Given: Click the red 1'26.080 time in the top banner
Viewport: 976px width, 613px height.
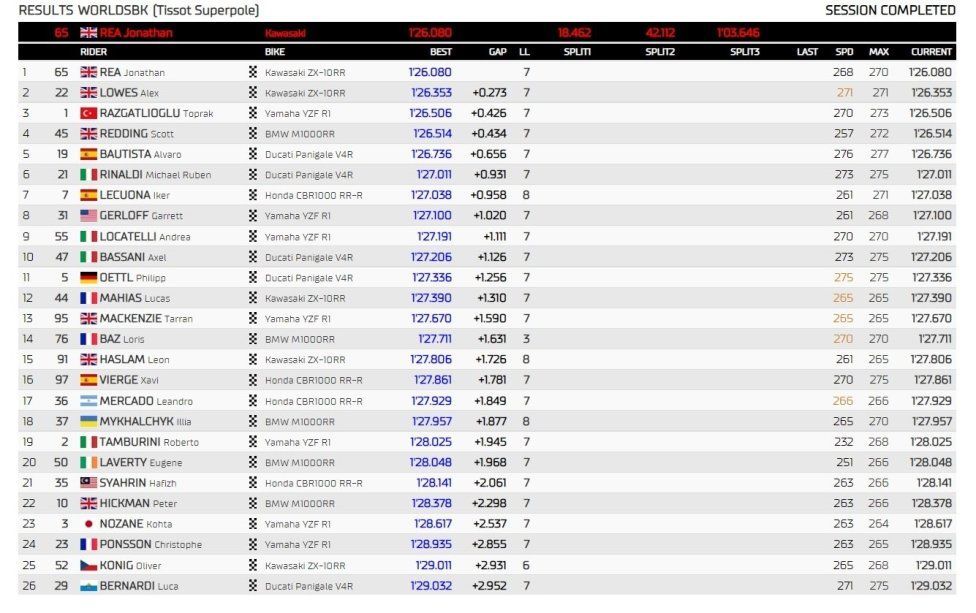Looking at the screenshot, I should tap(430, 33).
